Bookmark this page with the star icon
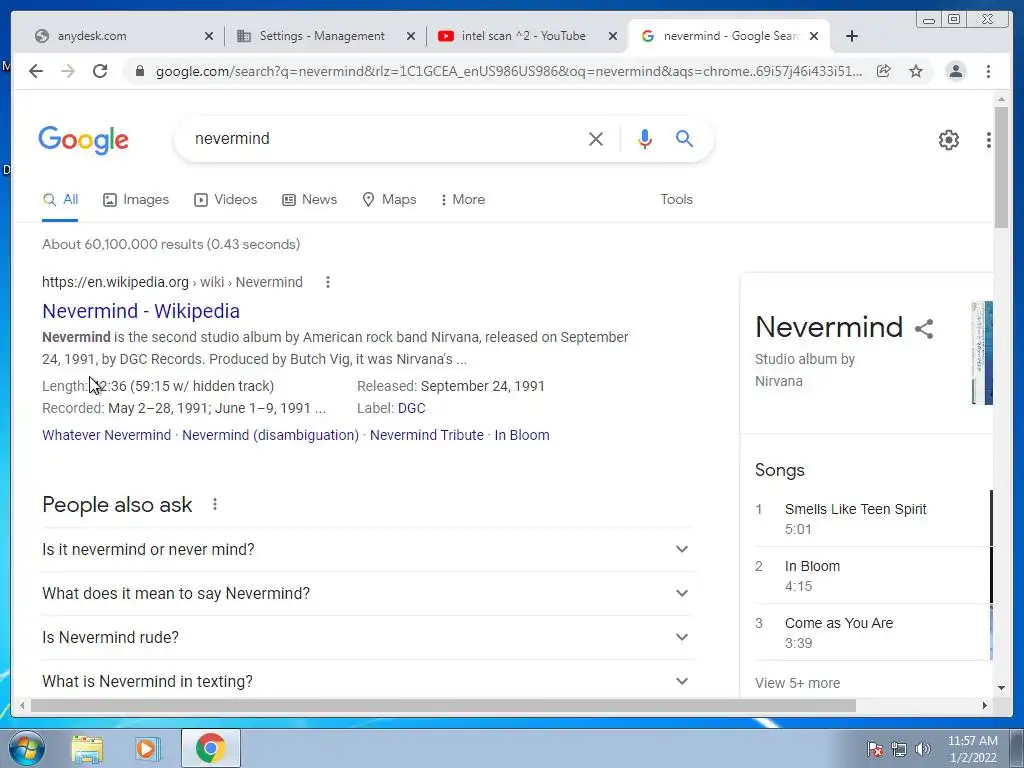This screenshot has height=768, width=1024. pyautogui.click(x=916, y=71)
